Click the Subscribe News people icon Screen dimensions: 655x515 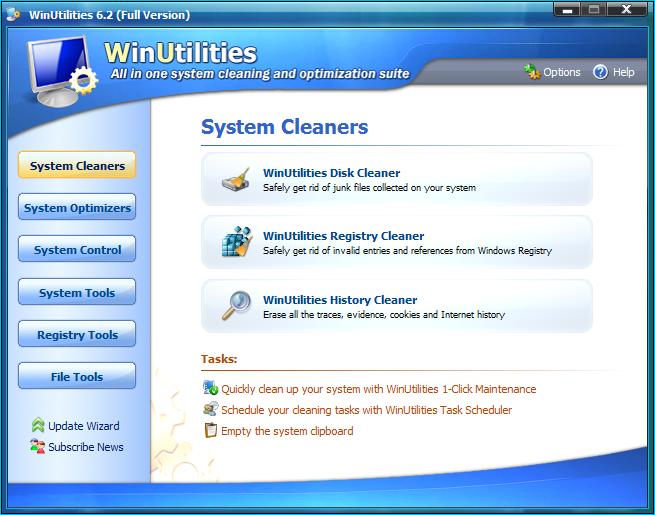pyautogui.click(x=38, y=447)
